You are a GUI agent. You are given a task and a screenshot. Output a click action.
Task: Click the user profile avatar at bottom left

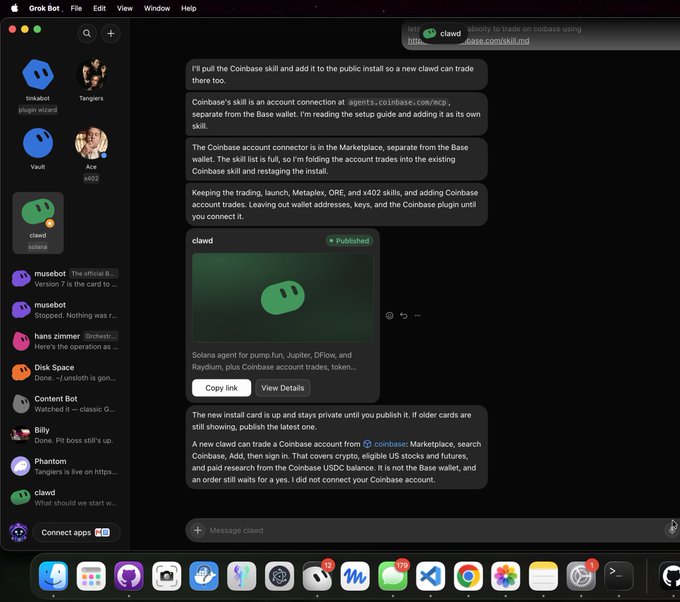pyautogui.click(x=18, y=532)
